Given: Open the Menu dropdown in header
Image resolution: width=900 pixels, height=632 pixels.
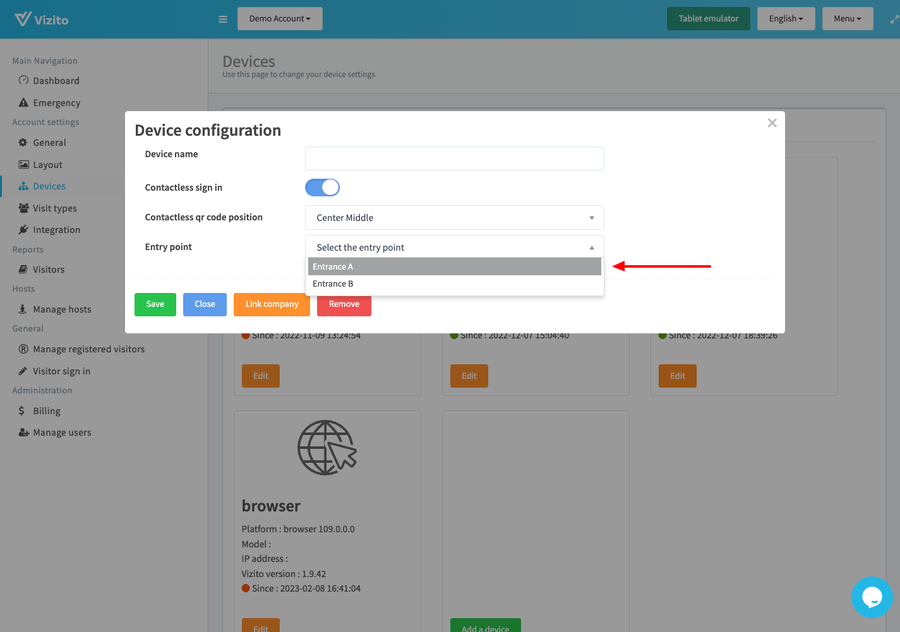Looking at the screenshot, I should click(846, 19).
